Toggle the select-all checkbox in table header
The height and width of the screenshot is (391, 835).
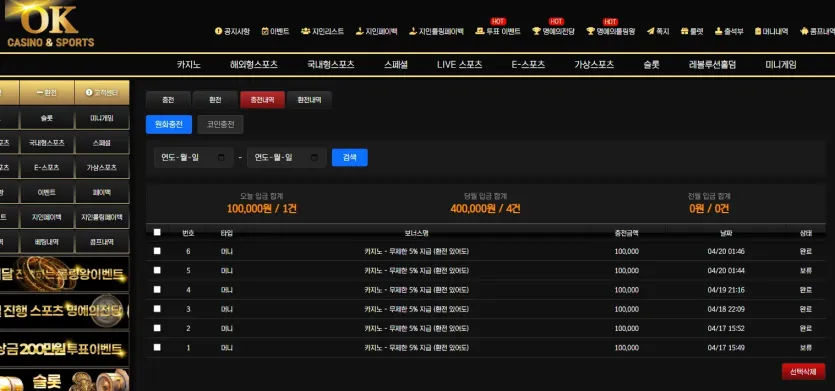tap(157, 232)
